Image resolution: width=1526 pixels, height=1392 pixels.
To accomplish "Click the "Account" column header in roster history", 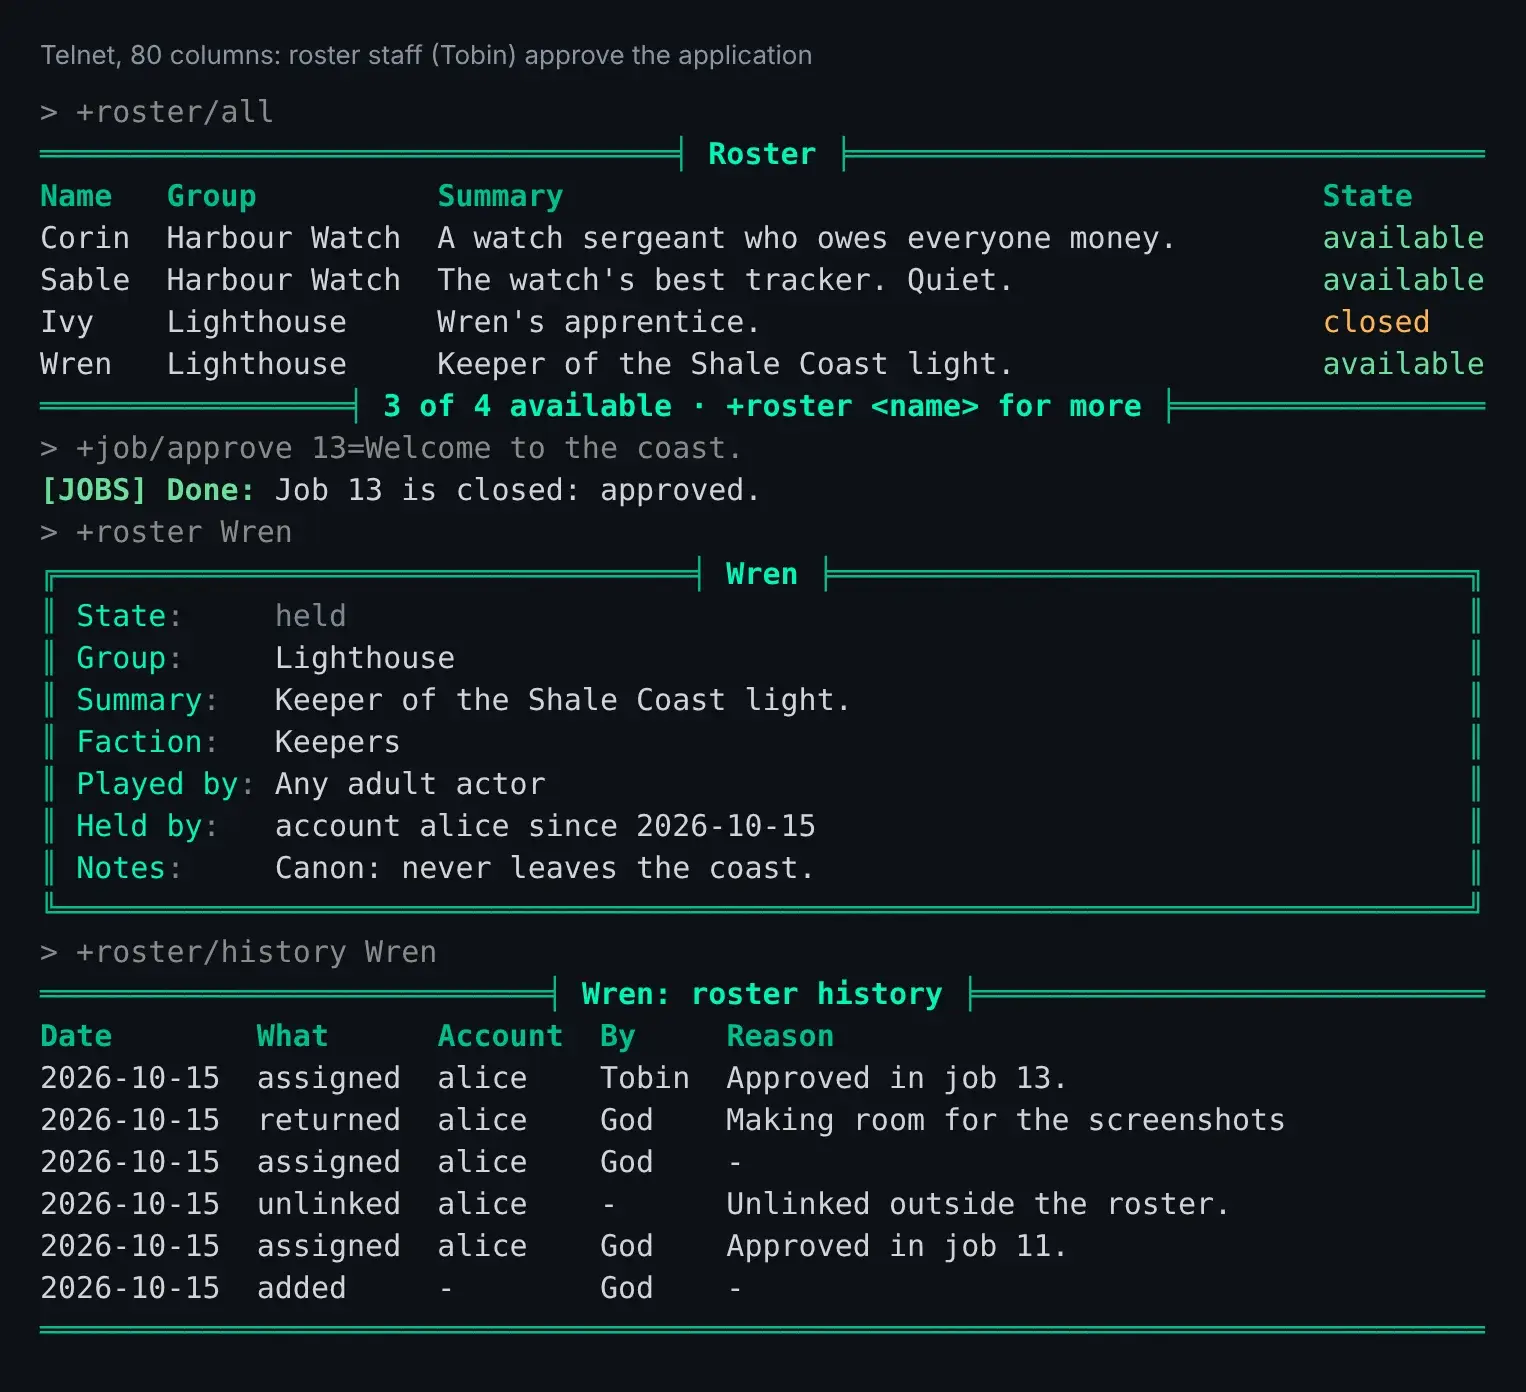I will pos(500,1036).
